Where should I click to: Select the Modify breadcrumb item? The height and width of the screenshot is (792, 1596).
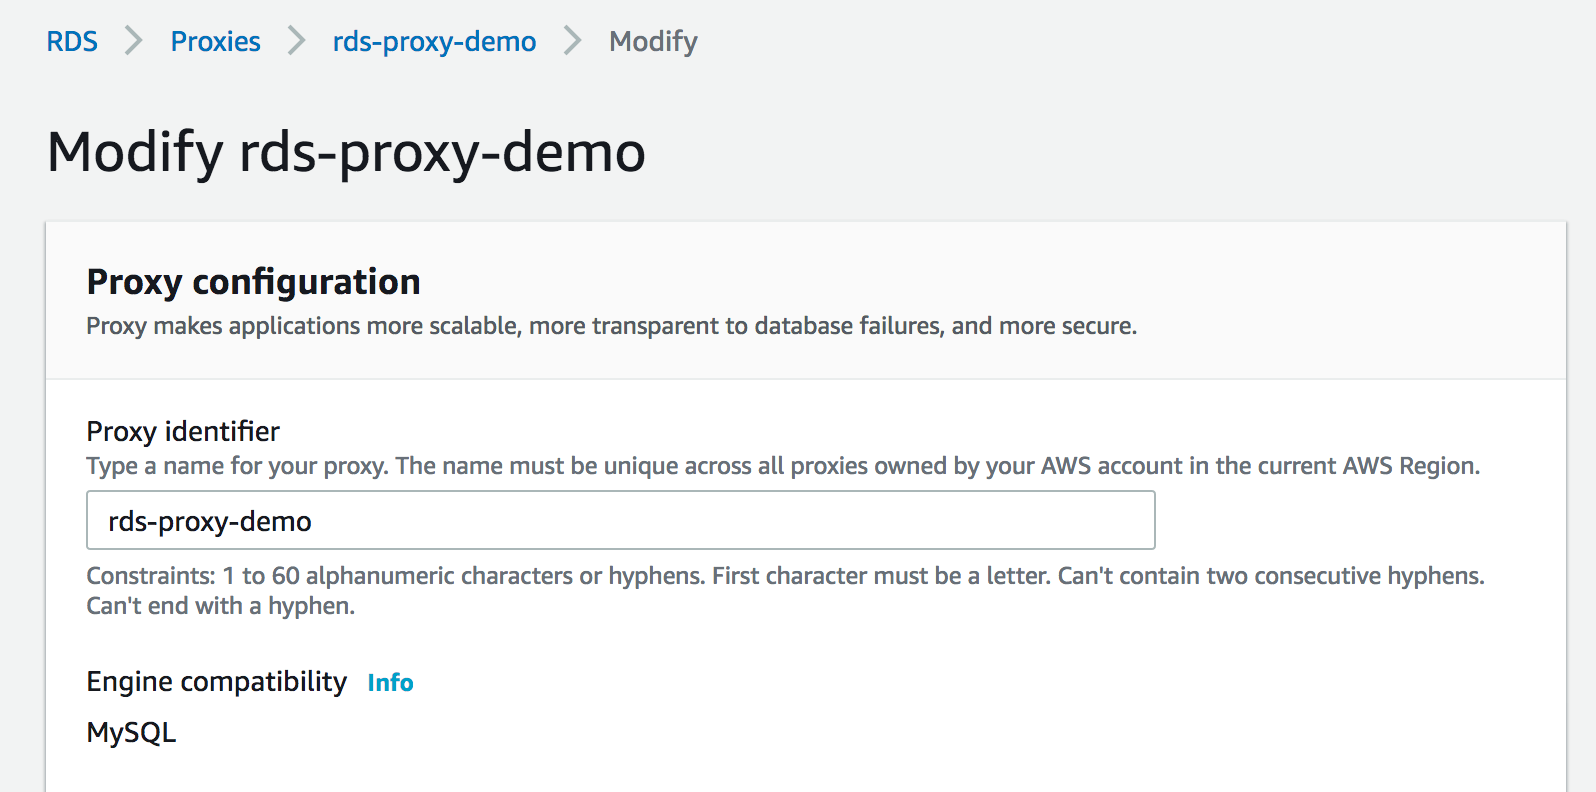tap(653, 41)
